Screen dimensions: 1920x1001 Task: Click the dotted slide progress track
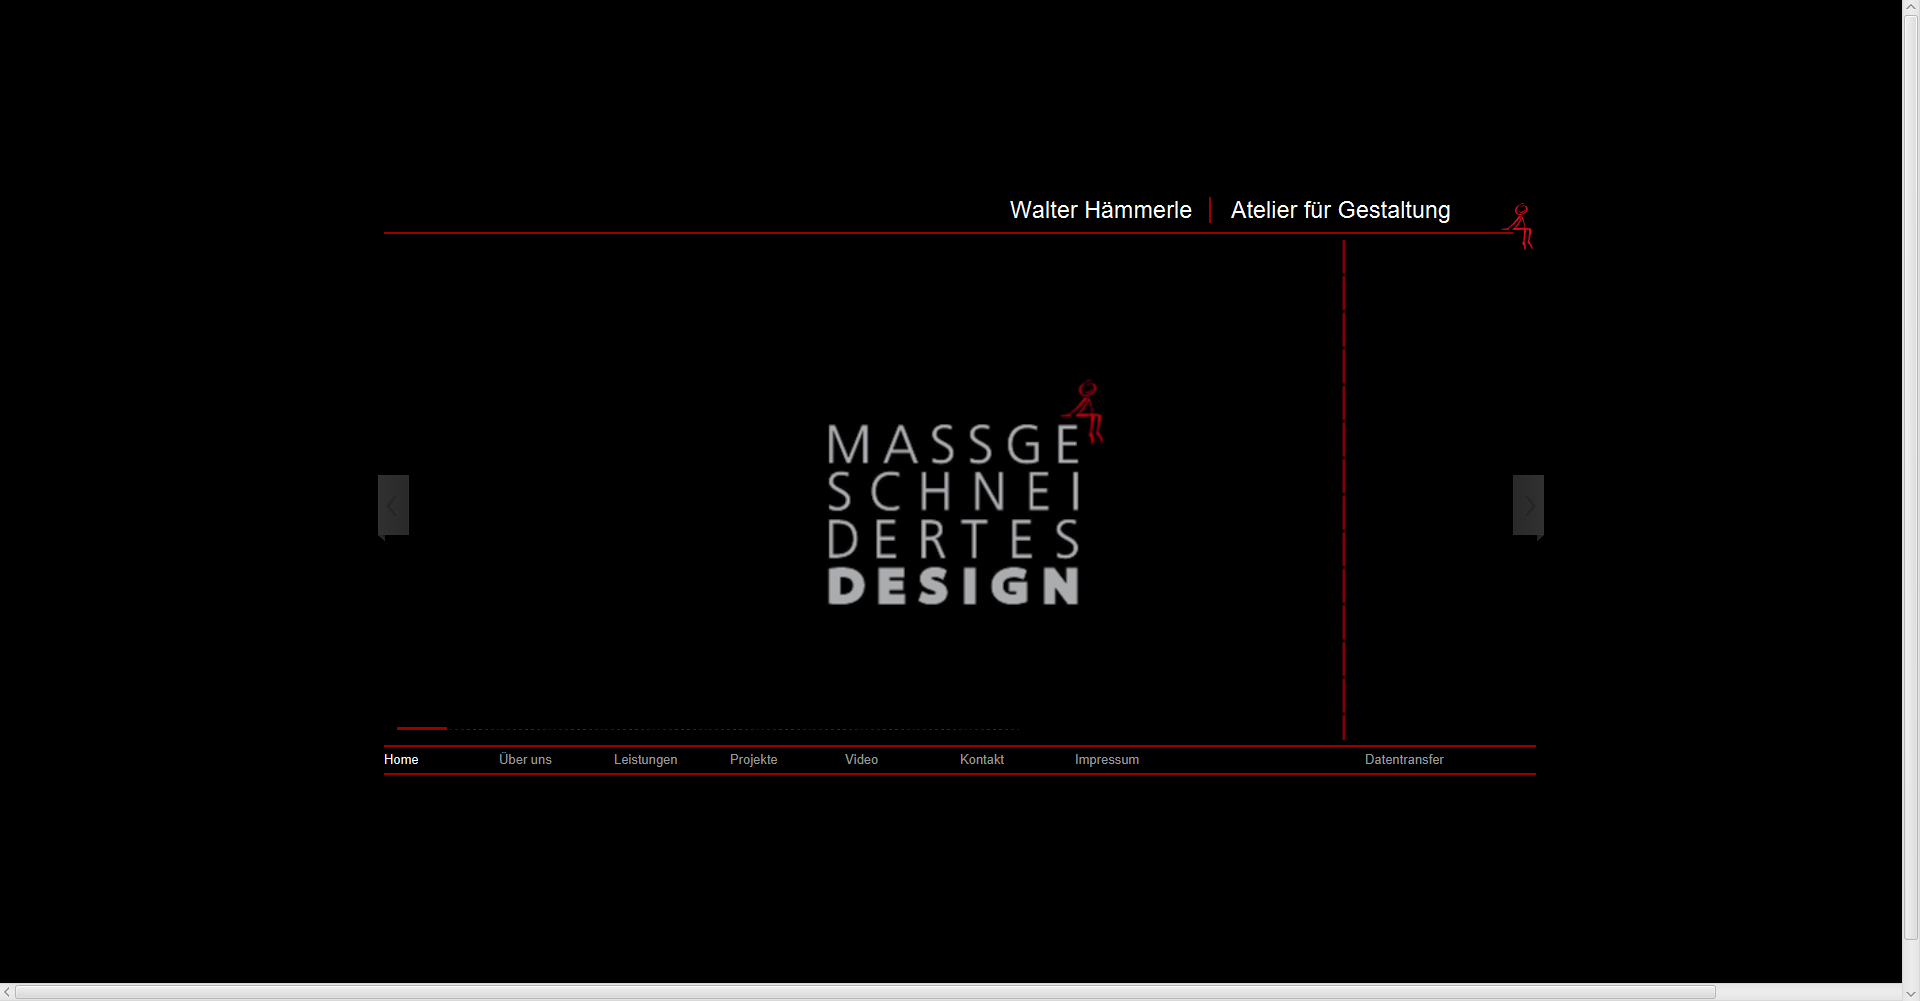(x=733, y=729)
